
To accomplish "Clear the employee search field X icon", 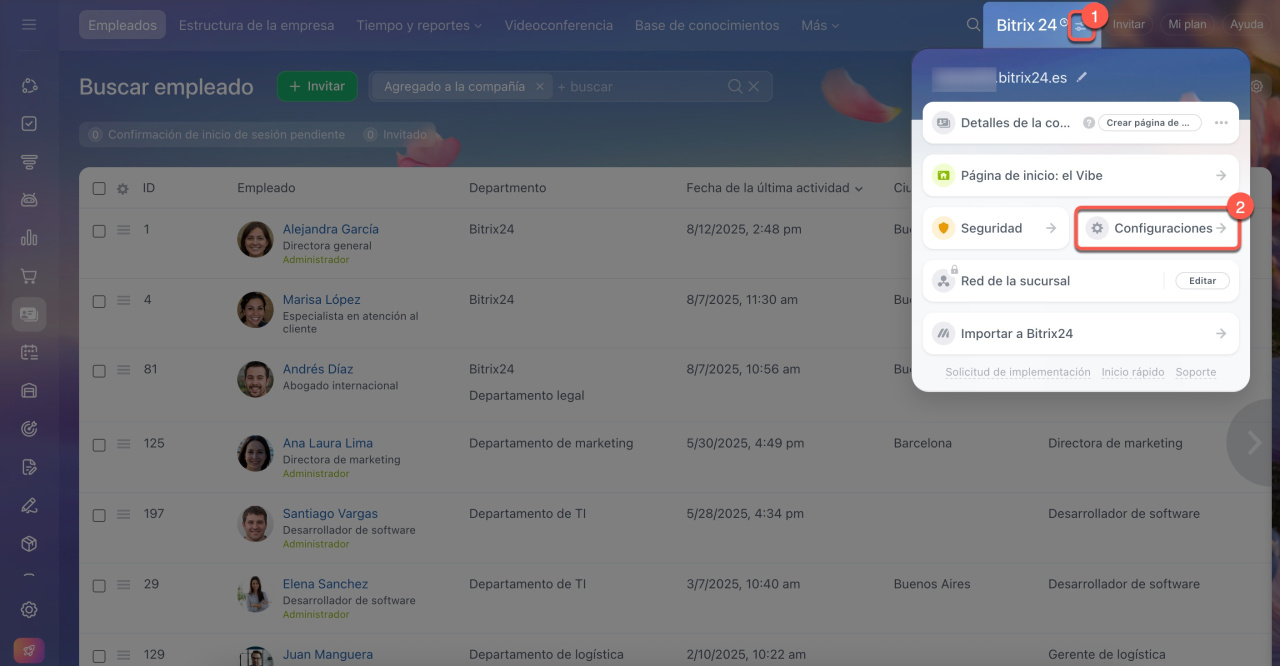I will click(754, 87).
